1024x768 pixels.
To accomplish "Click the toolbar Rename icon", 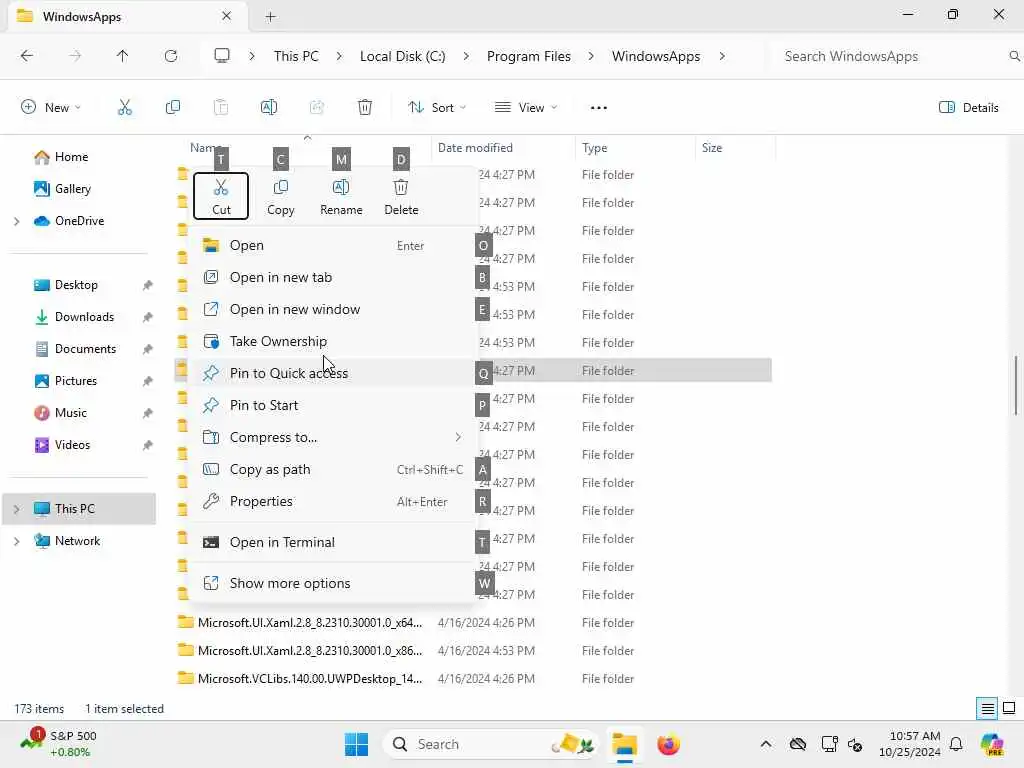I will pyautogui.click(x=269, y=108).
